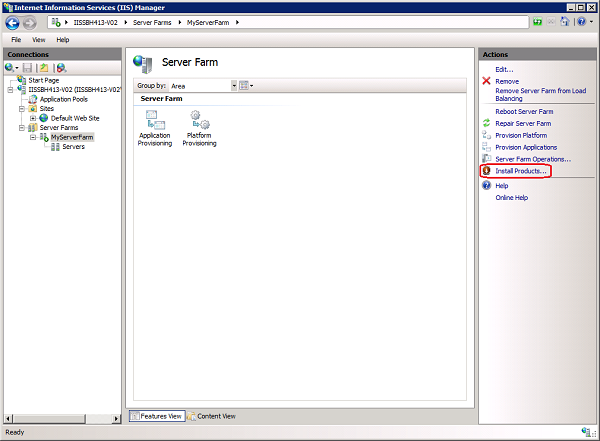Click the Edit... action link
The image size is (600, 441).
pyautogui.click(x=504, y=69)
